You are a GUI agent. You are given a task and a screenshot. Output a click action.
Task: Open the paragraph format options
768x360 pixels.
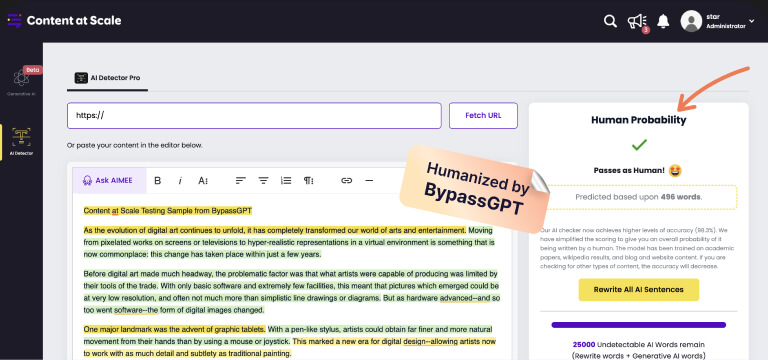click(x=309, y=181)
